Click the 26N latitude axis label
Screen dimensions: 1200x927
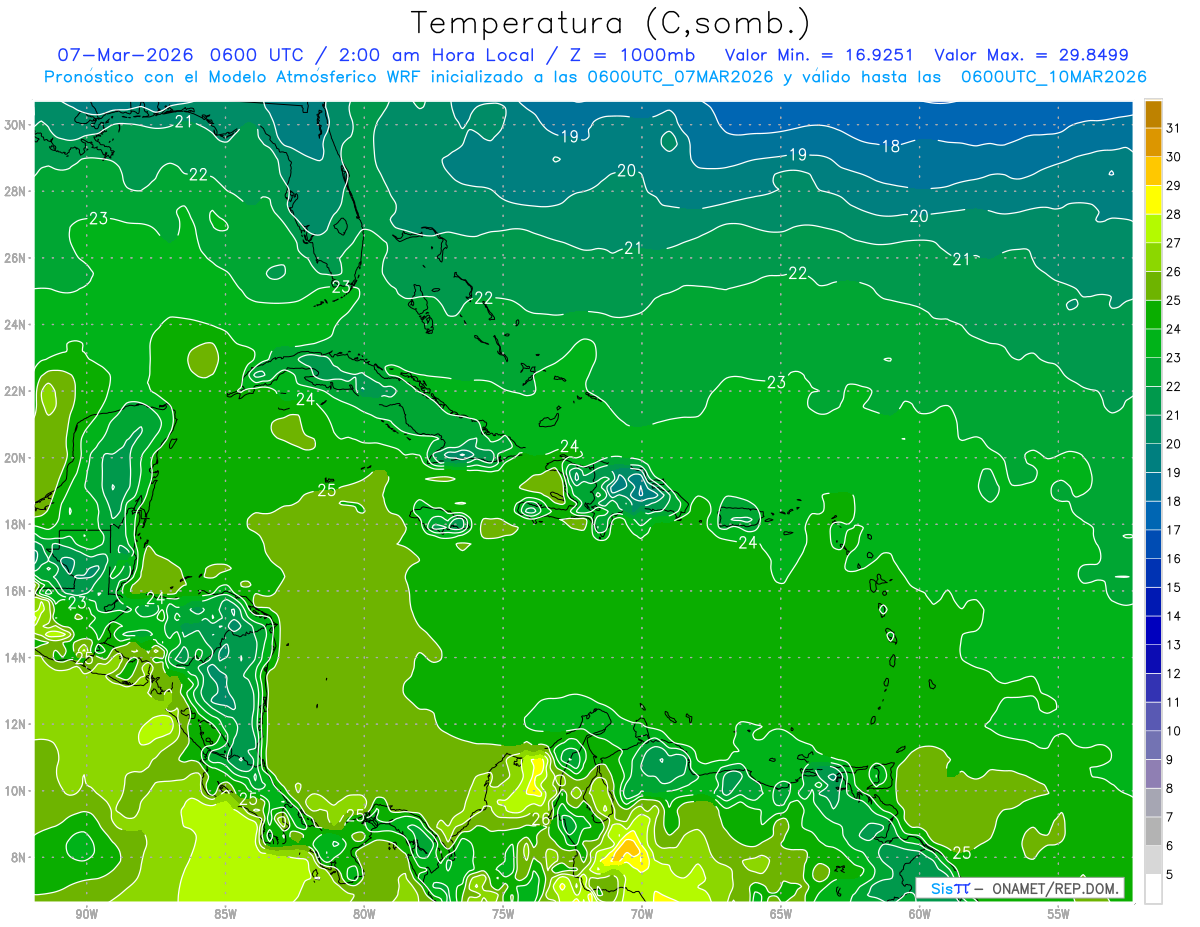(x=15, y=258)
